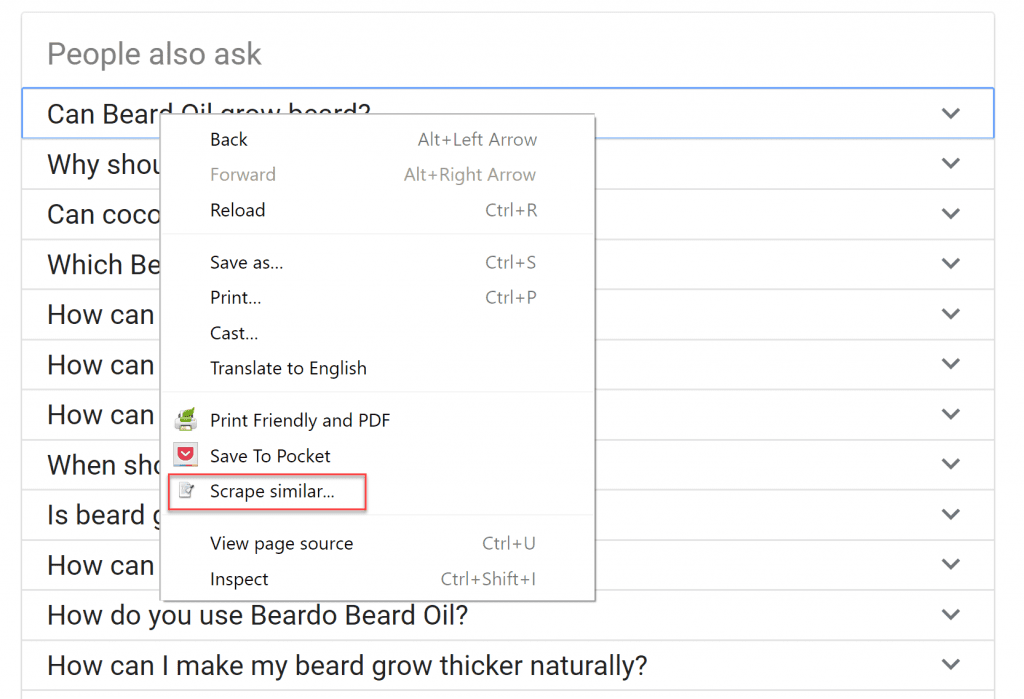This screenshot has height=699, width=1024.
Task: Expand 'How can I make my beard grow thicker naturally?'
Action: (949, 664)
